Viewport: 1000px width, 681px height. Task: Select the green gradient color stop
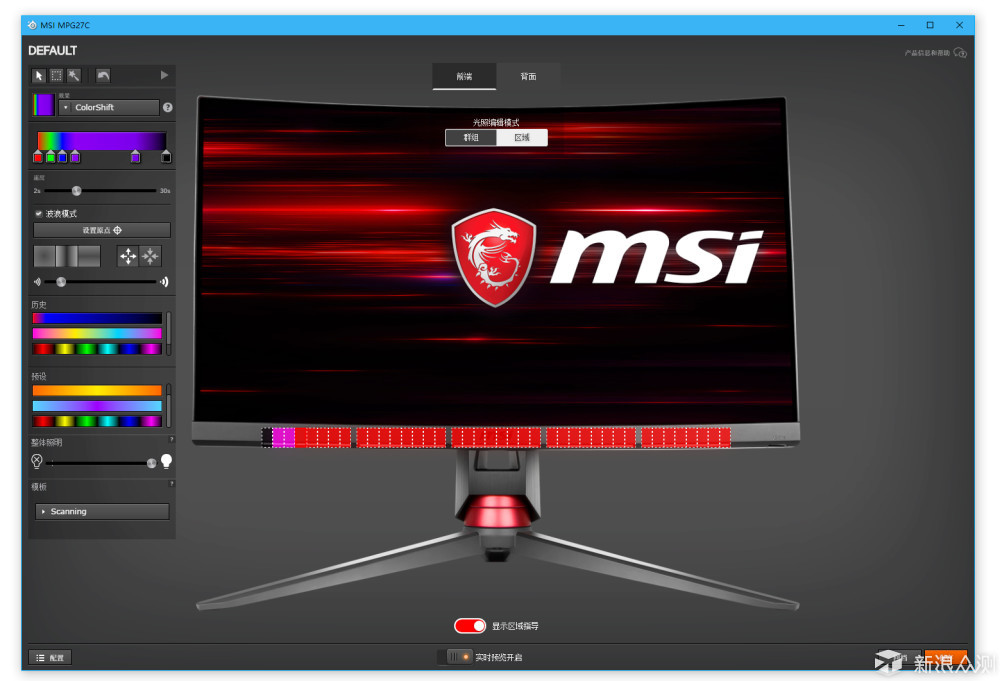(50, 157)
